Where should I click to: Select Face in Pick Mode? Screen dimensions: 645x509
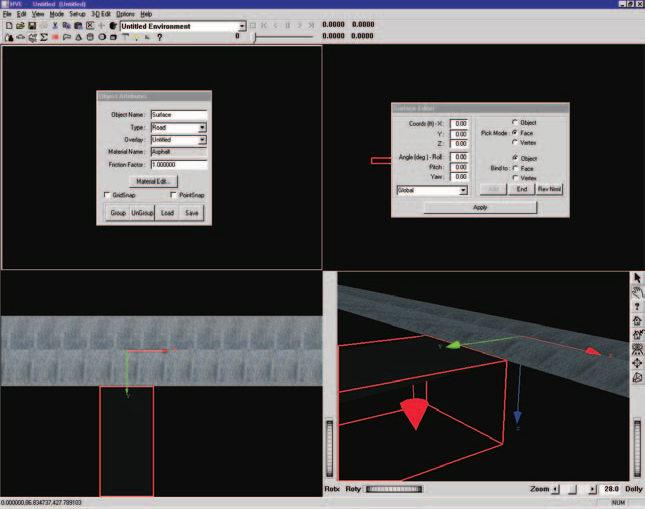point(515,132)
